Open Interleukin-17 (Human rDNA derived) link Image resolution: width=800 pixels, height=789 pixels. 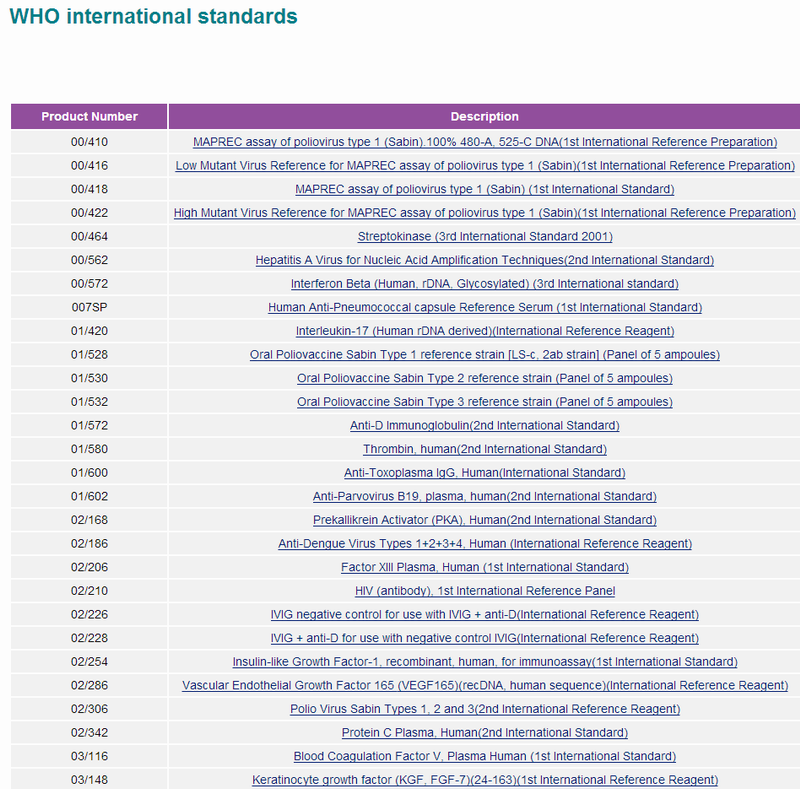point(485,331)
